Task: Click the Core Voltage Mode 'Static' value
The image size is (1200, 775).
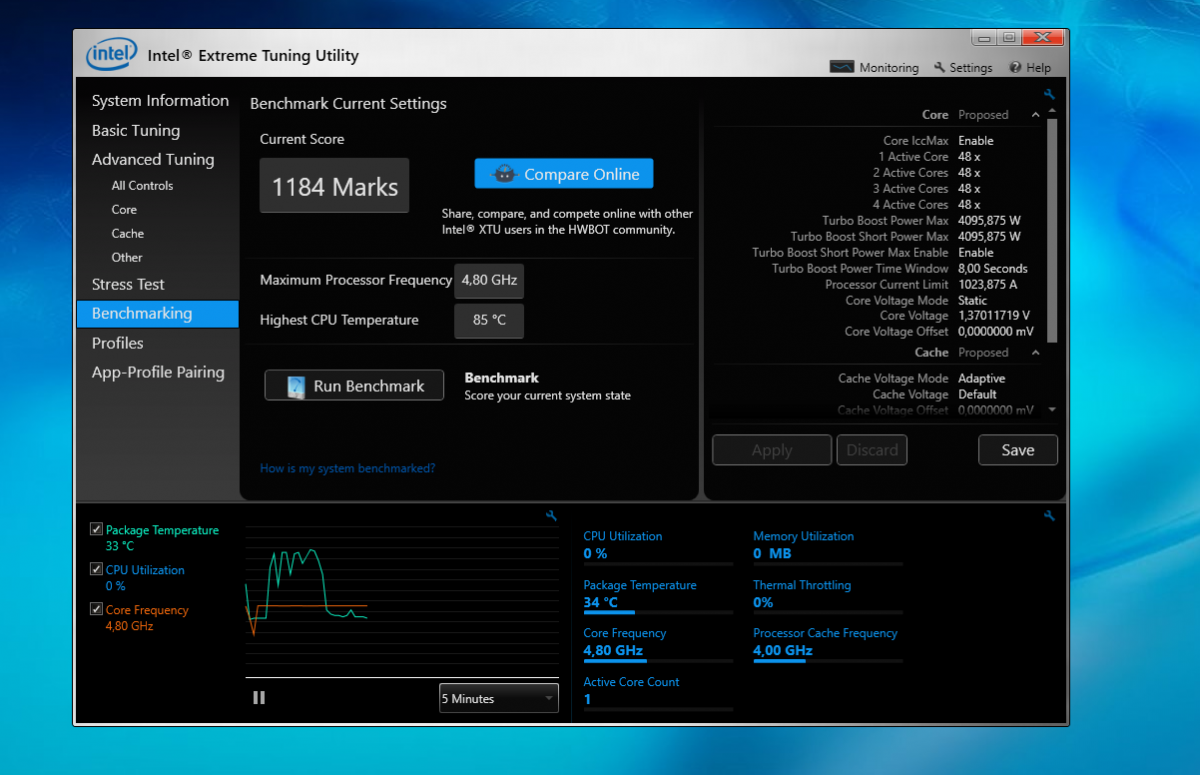Action: [973, 301]
